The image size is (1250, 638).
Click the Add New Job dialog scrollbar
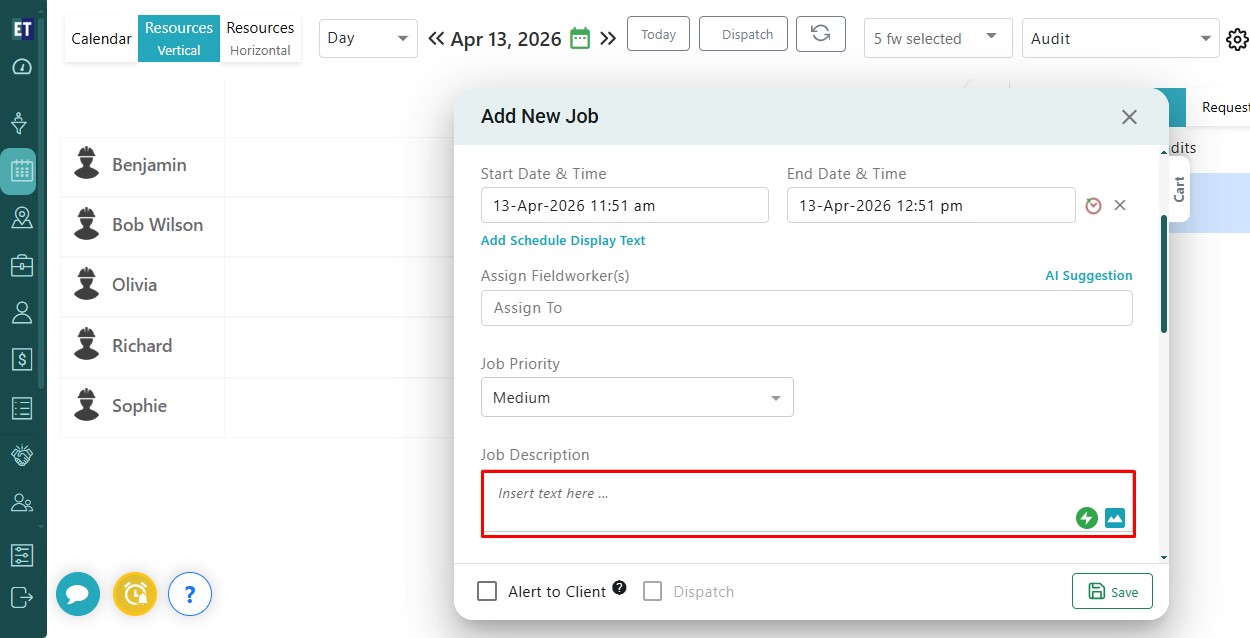point(1163,273)
